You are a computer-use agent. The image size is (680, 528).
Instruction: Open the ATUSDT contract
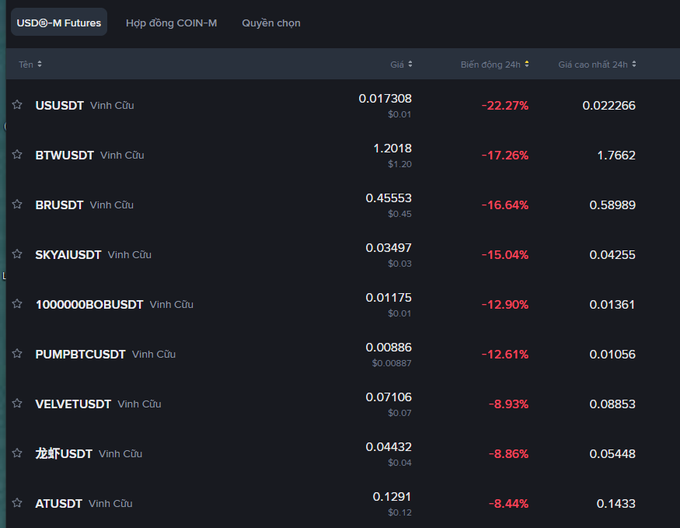pyautogui.click(x=59, y=504)
